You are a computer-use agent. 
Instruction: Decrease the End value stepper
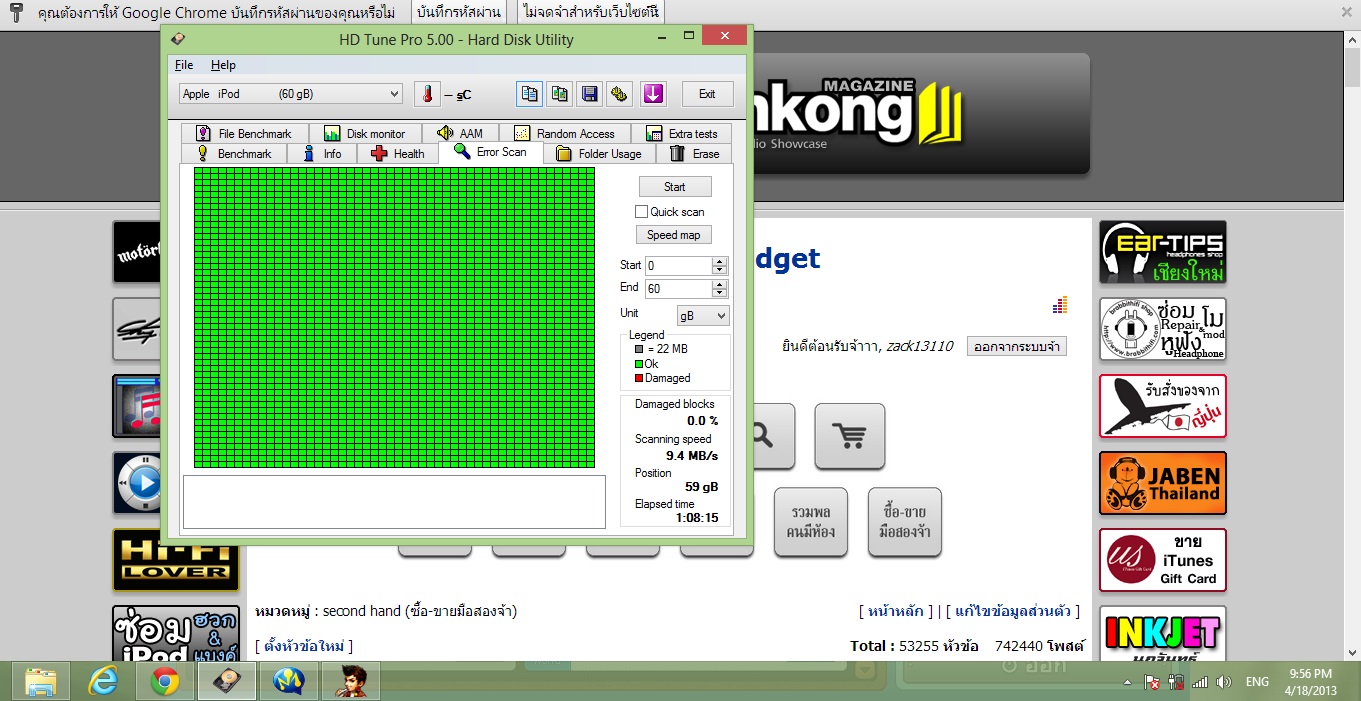719,293
